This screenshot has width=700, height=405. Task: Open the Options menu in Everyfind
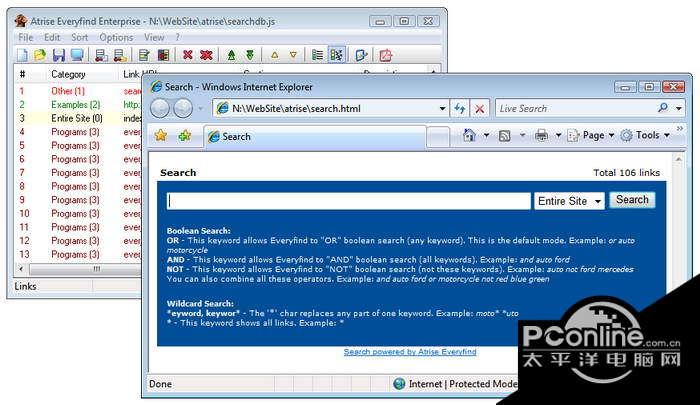coord(116,38)
